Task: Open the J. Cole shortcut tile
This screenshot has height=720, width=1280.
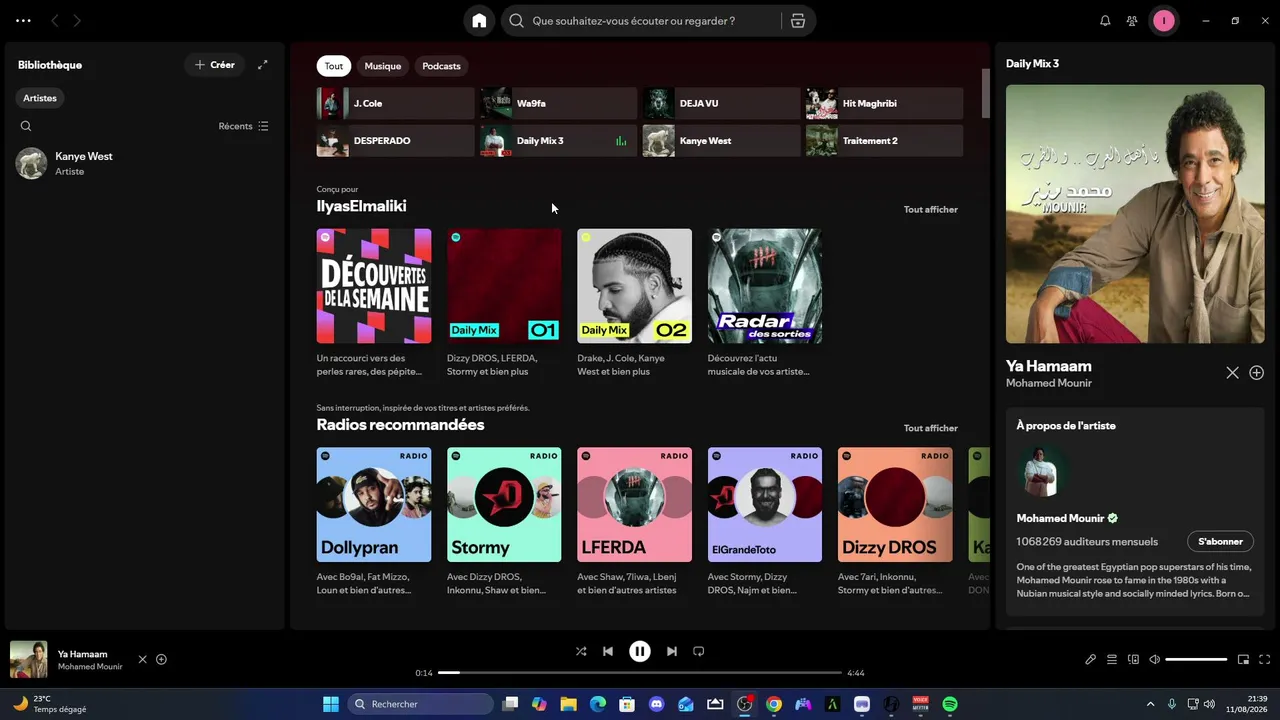Action: click(x=396, y=103)
